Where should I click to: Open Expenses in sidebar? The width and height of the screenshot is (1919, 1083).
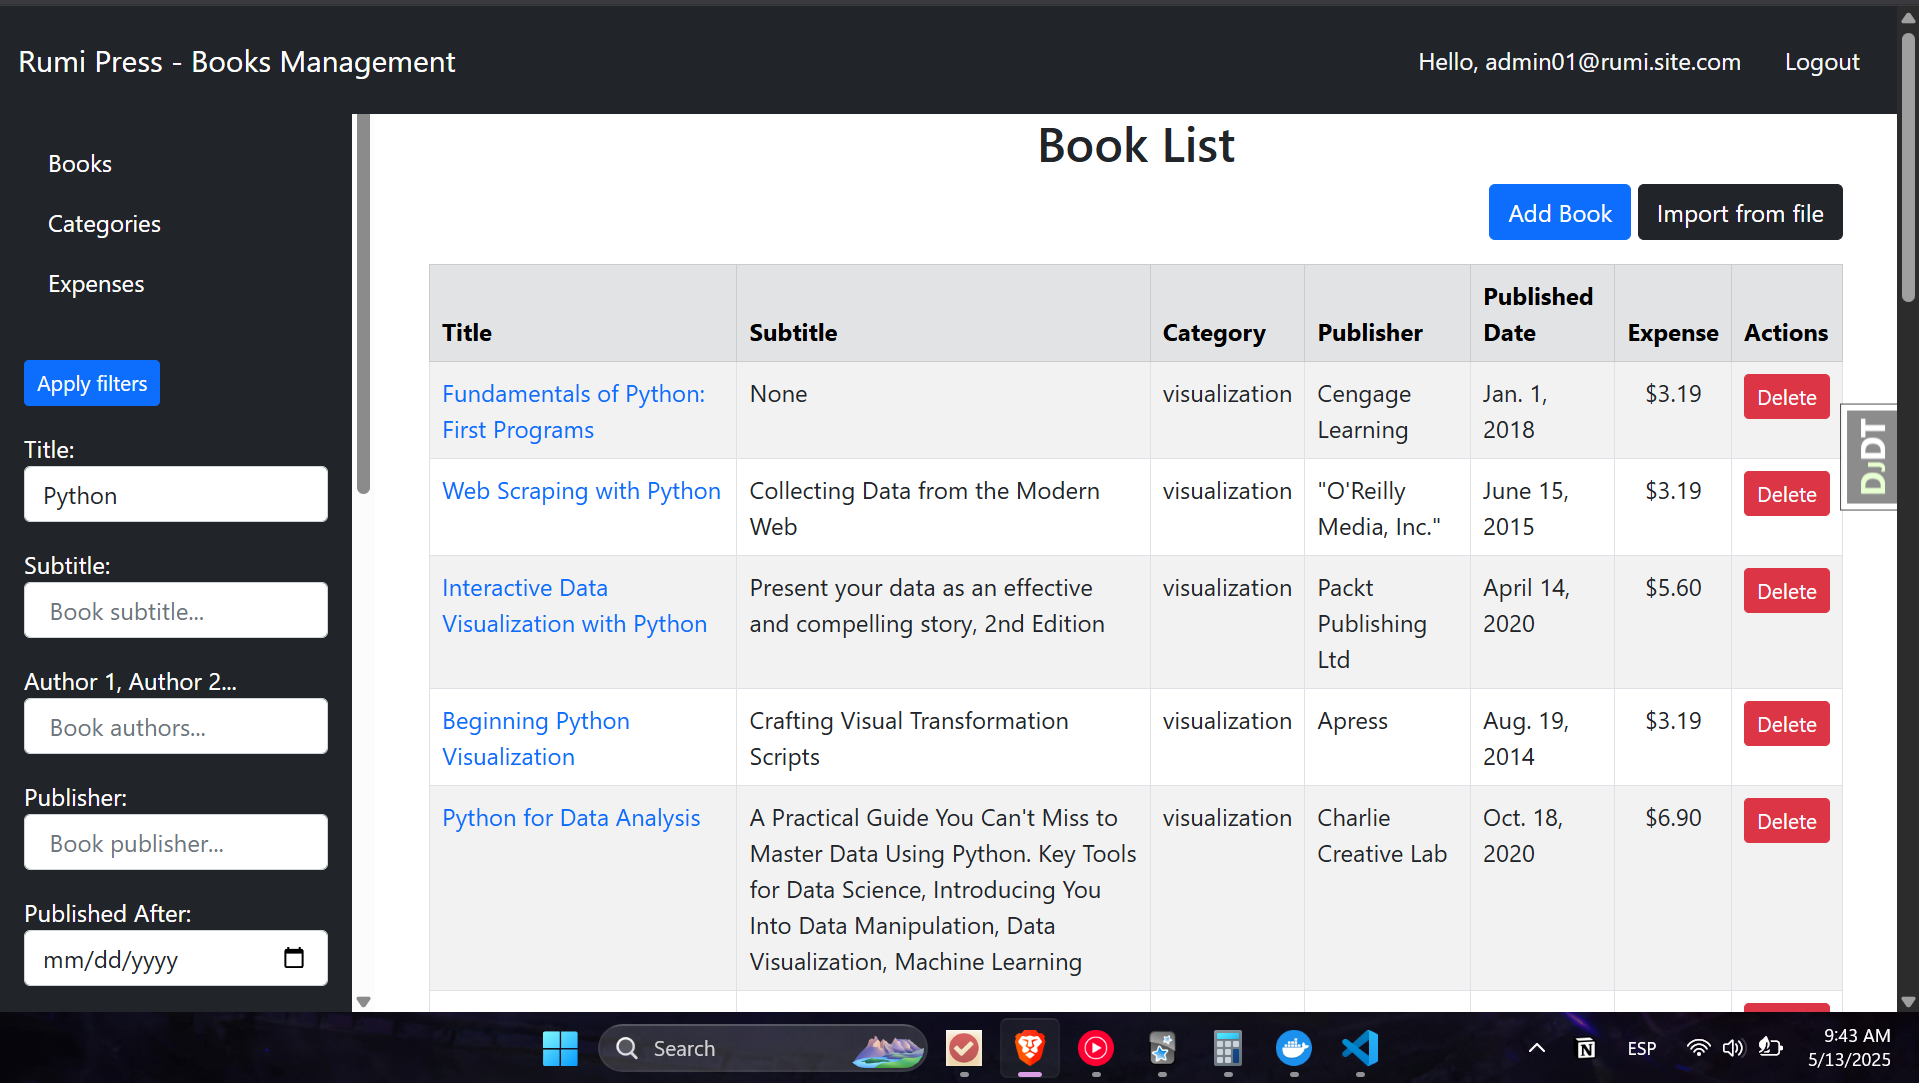click(96, 284)
